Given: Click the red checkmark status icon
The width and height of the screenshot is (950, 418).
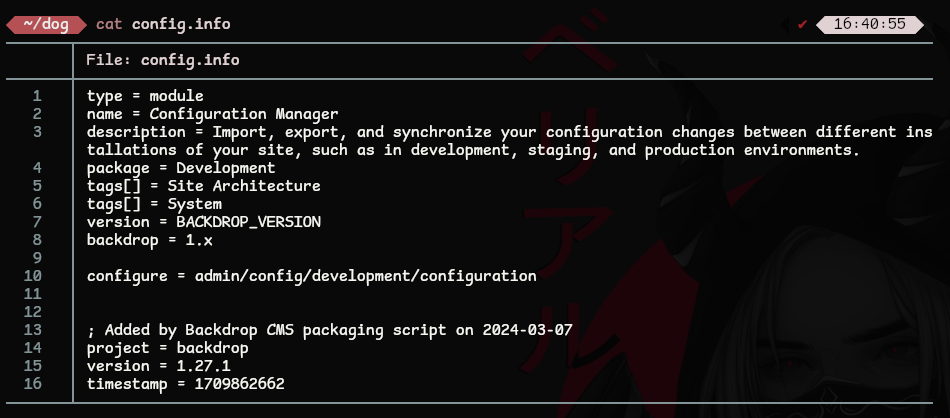Looking at the screenshot, I should tap(802, 25).
